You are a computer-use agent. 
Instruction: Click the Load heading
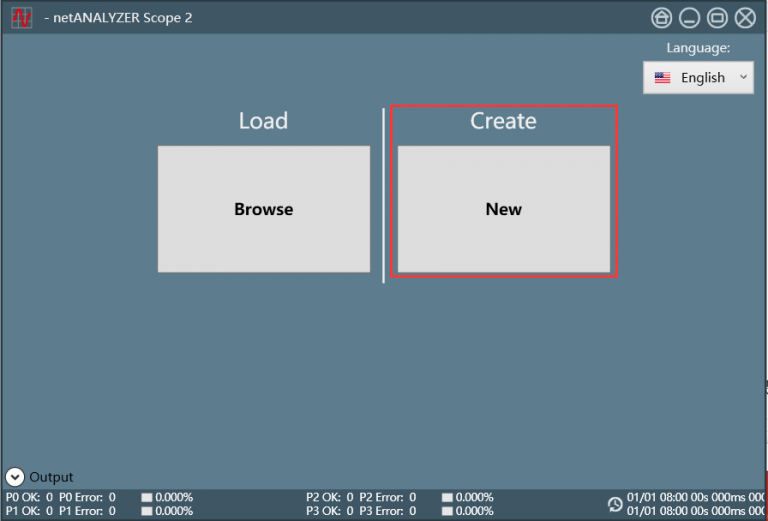pos(263,121)
